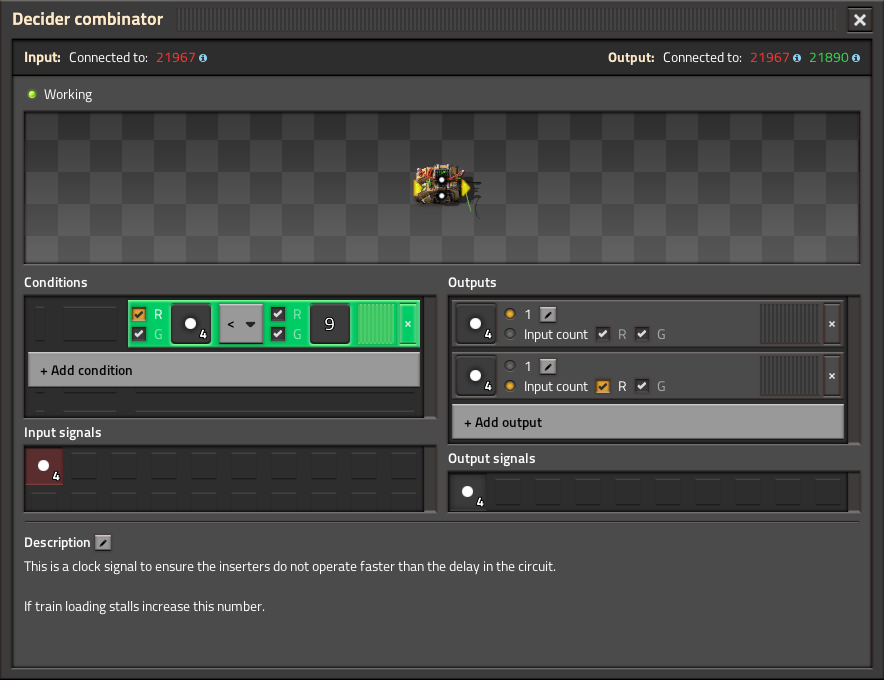
Task: Click the red signal in Input signals
Action: pos(44,467)
